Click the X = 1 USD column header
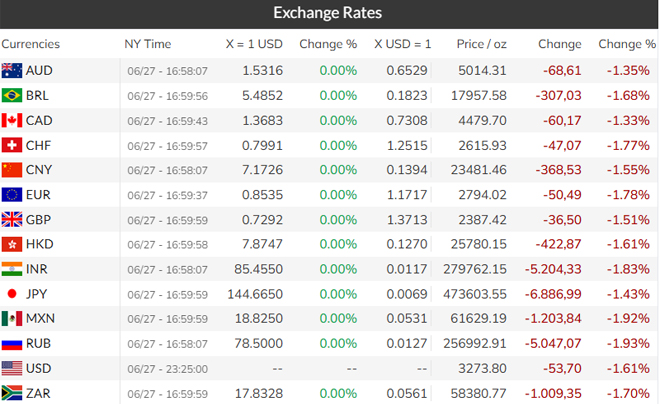The height and width of the screenshot is (404, 660). [254, 44]
